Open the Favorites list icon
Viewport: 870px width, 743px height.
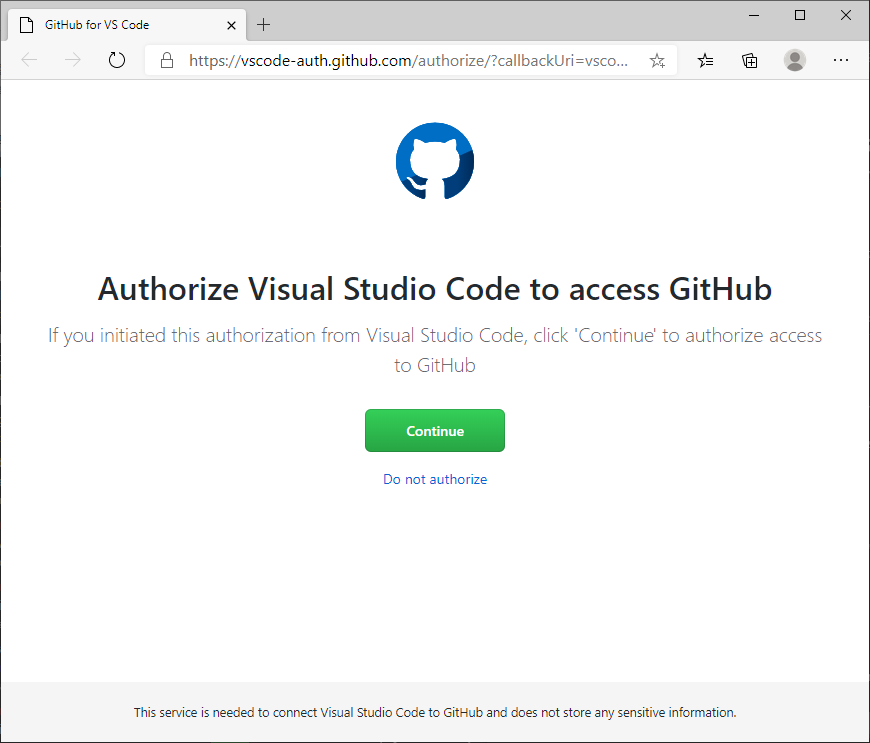(x=705, y=60)
